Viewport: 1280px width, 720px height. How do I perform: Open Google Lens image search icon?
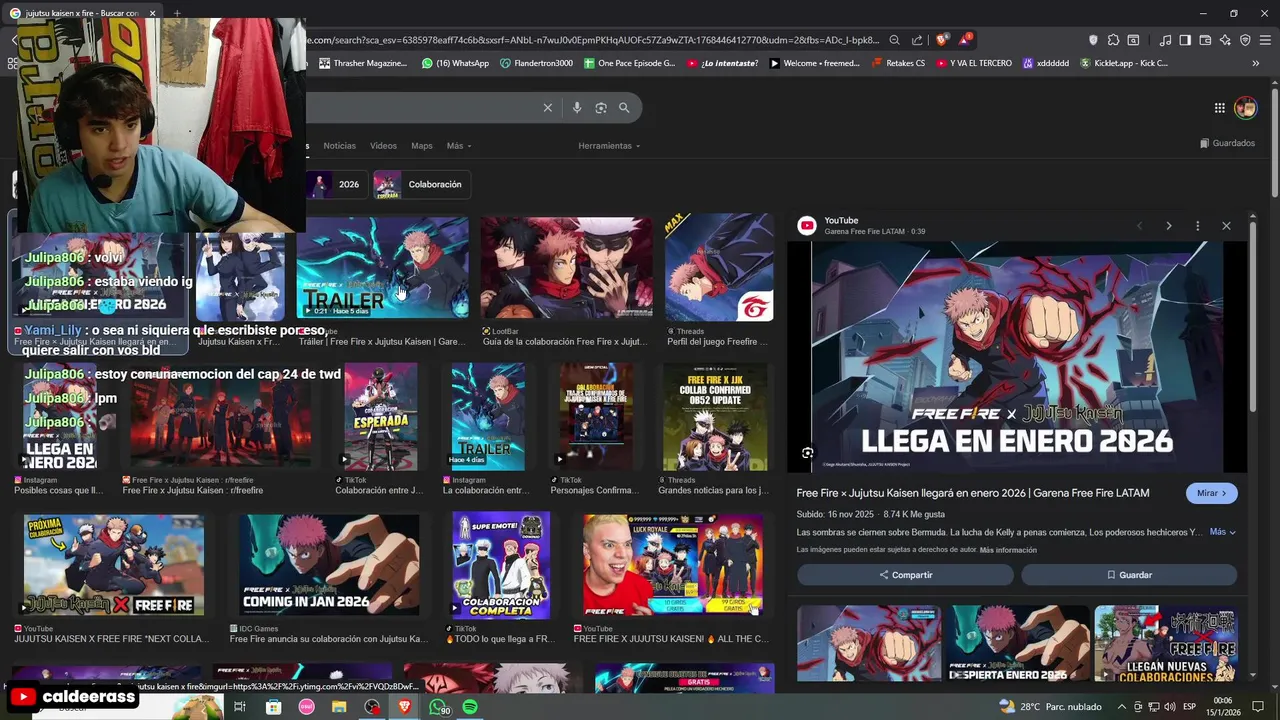point(601,108)
